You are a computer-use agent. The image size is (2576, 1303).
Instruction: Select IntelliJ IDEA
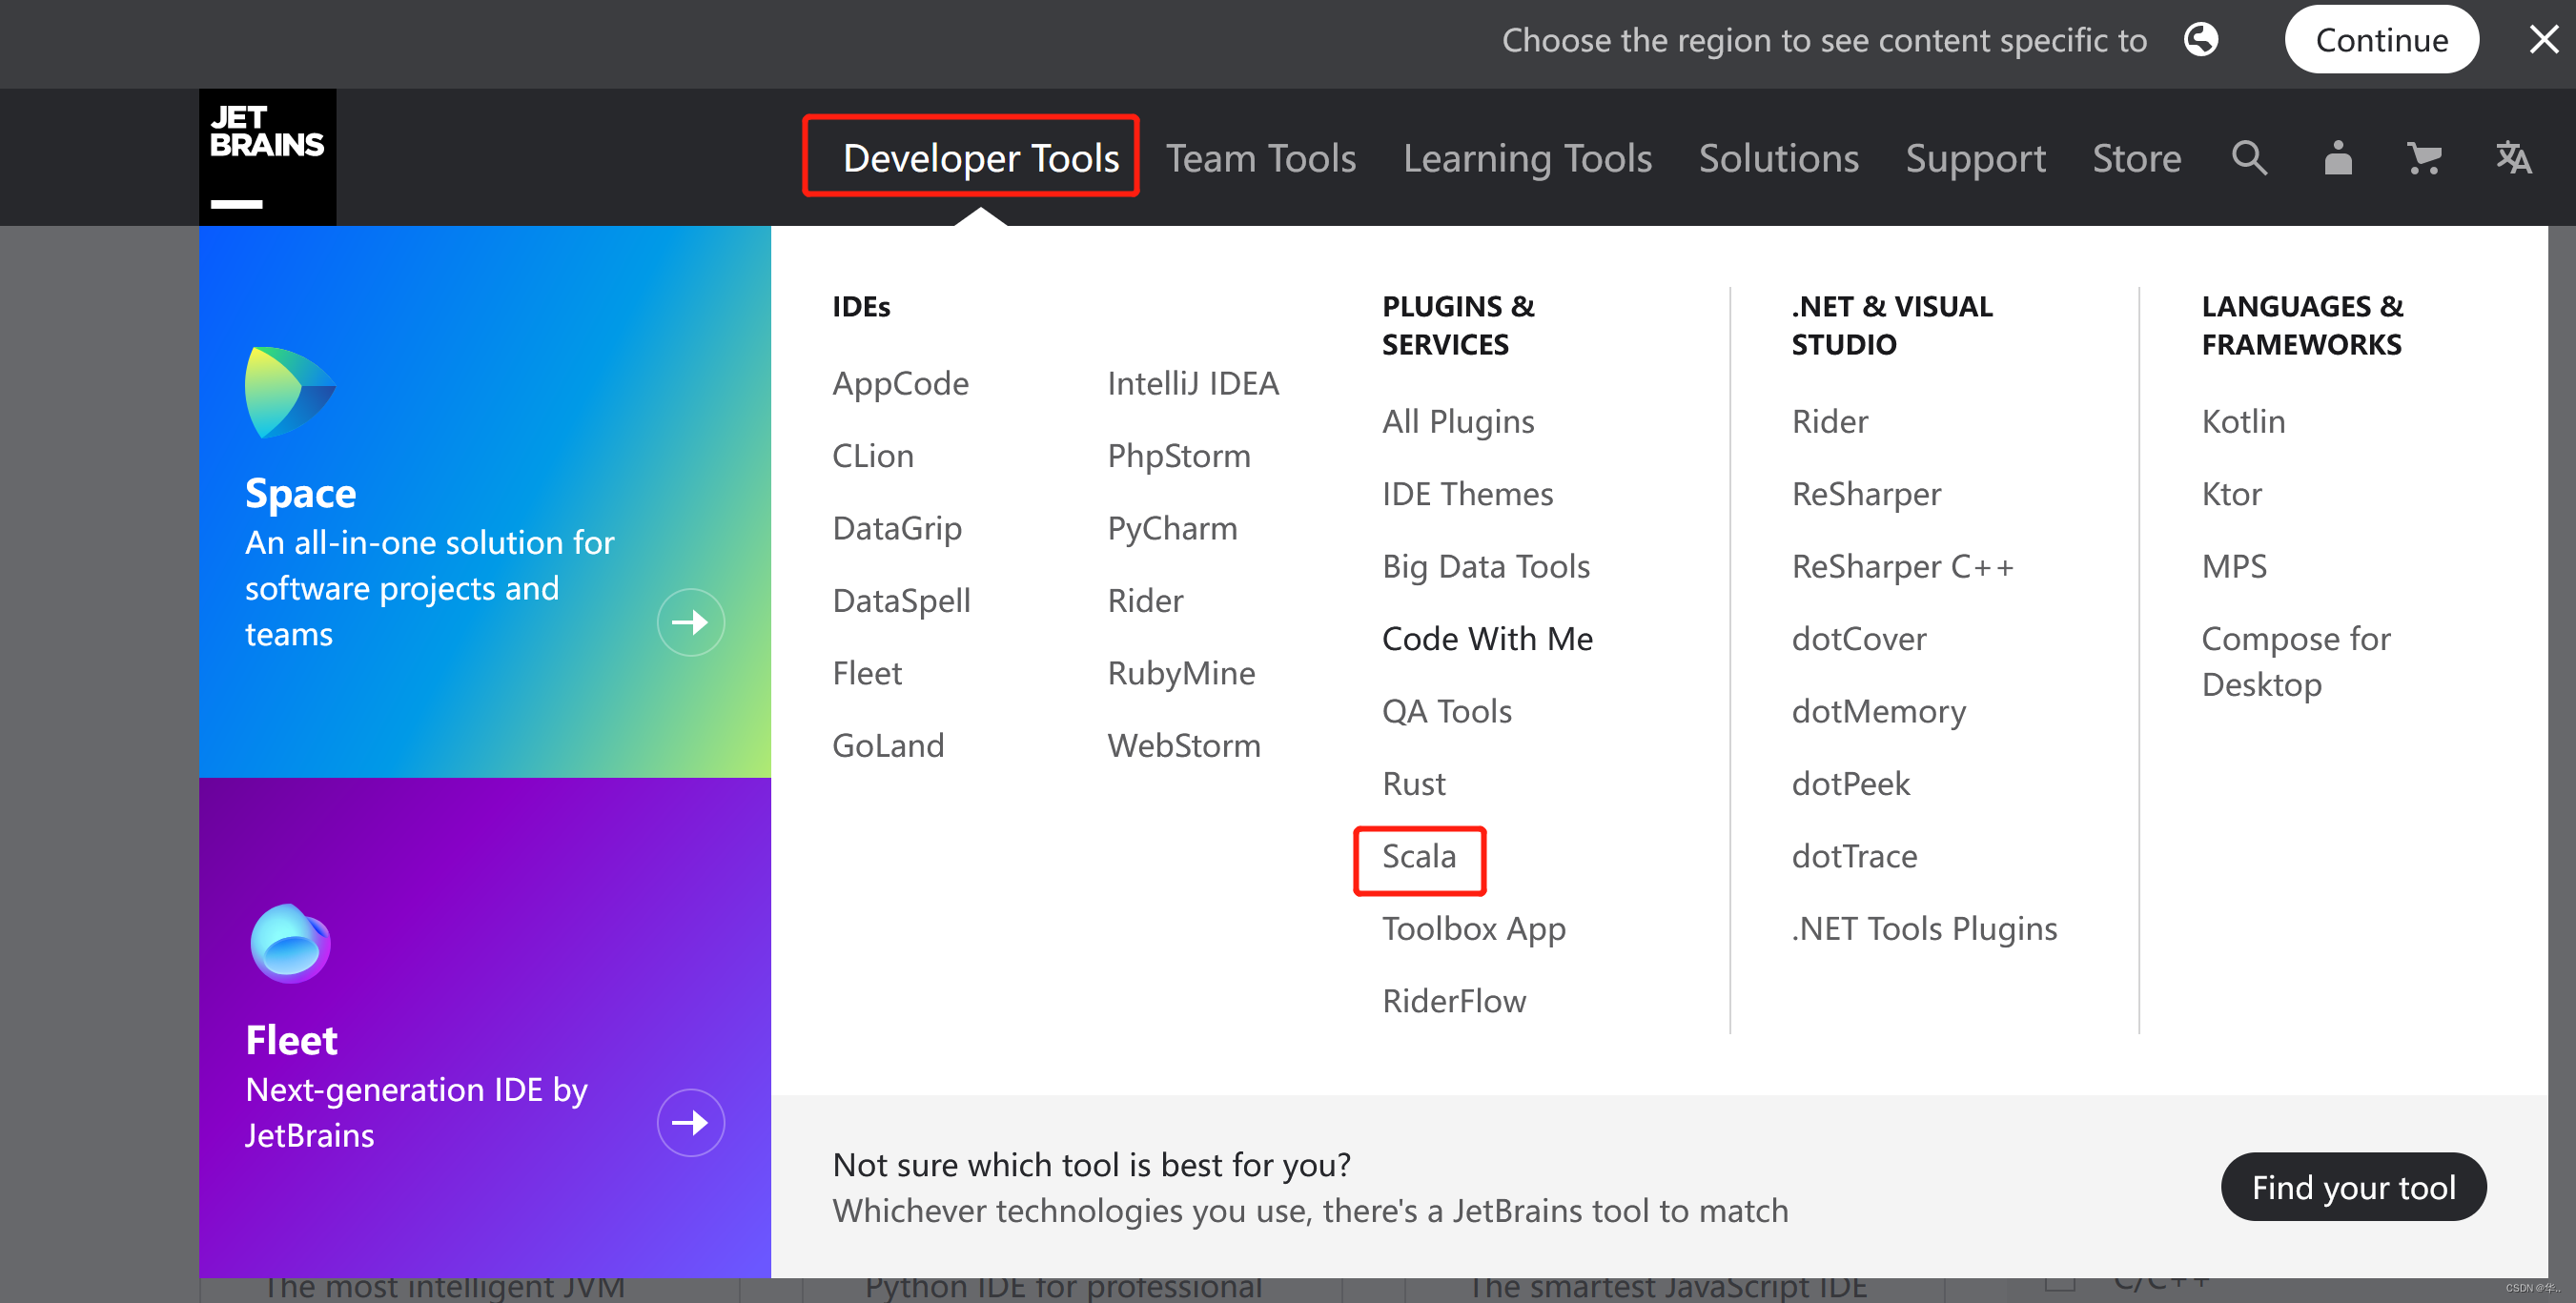(x=1193, y=383)
